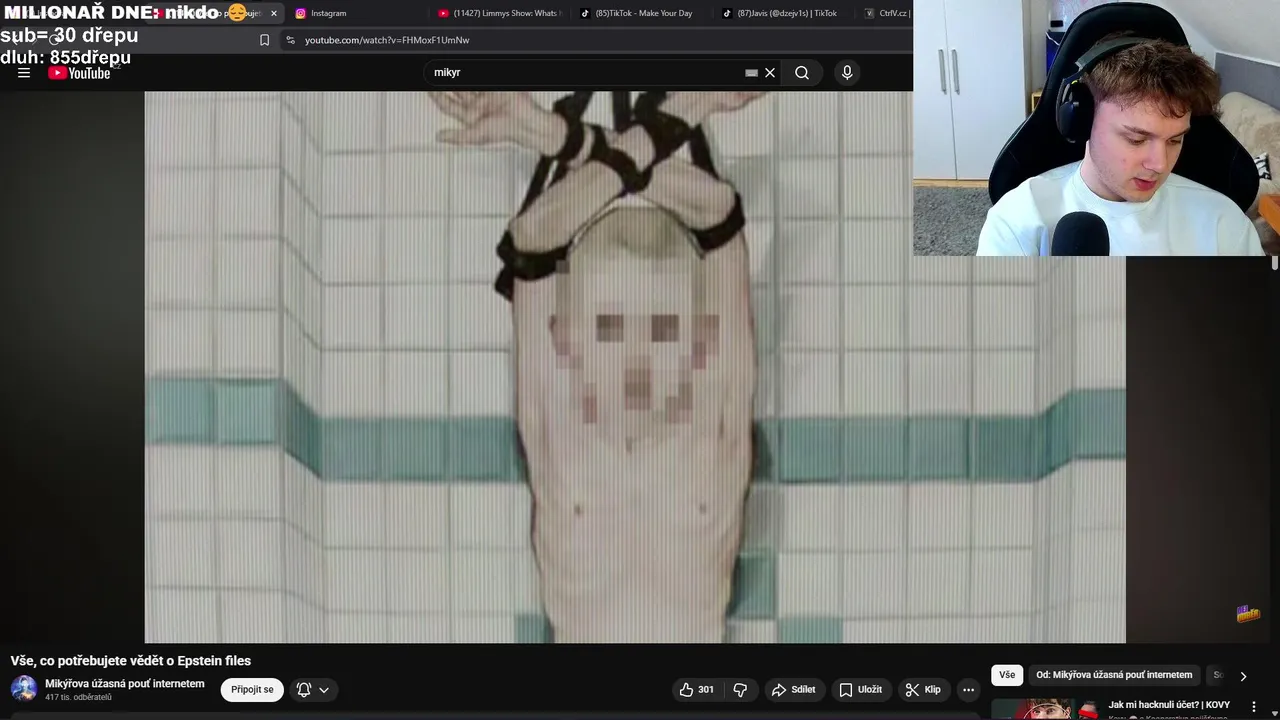The width and height of the screenshot is (1280, 720).
Task: Click the Sdílet share button
Action: (x=793, y=689)
